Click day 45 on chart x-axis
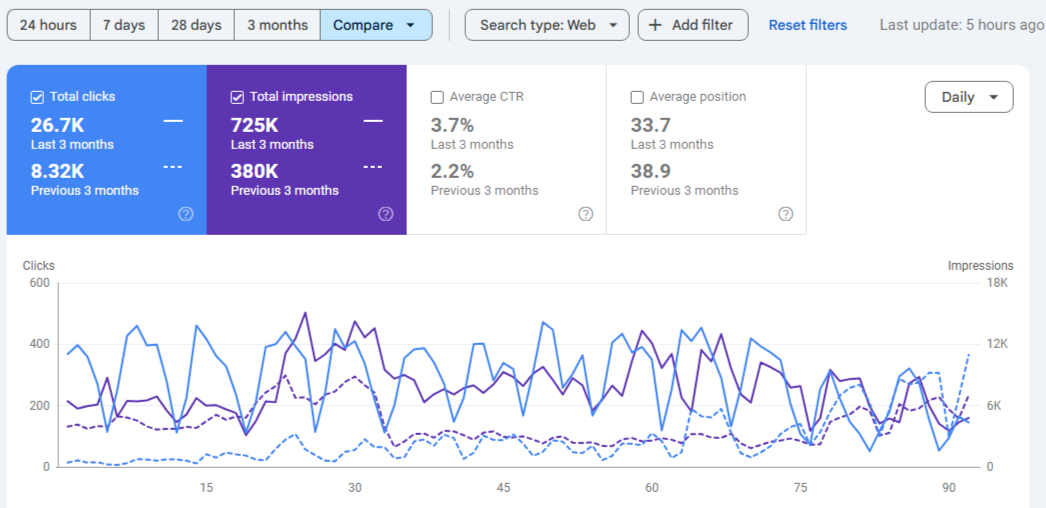 click(x=503, y=488)
